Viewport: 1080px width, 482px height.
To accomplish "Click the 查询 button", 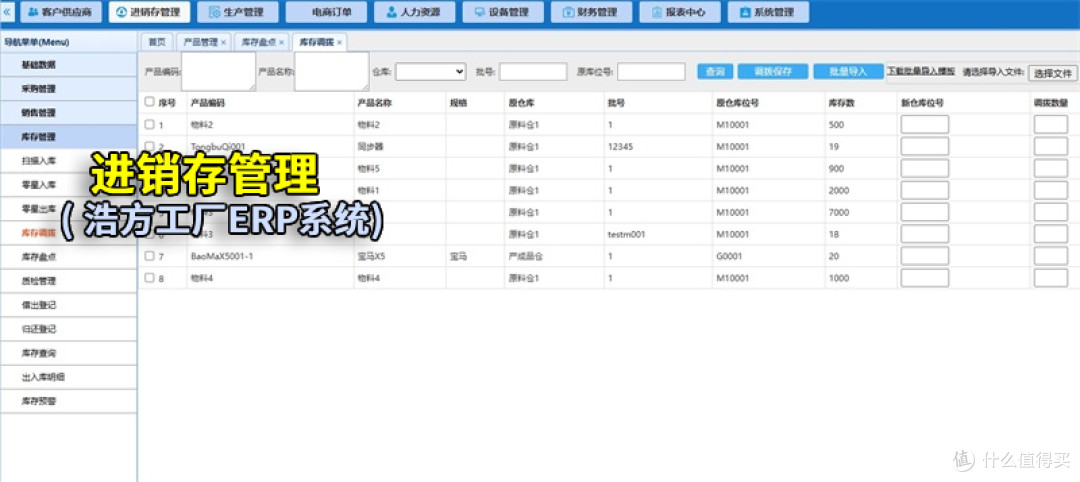I will pyautogui.click(x=715, y=72).
